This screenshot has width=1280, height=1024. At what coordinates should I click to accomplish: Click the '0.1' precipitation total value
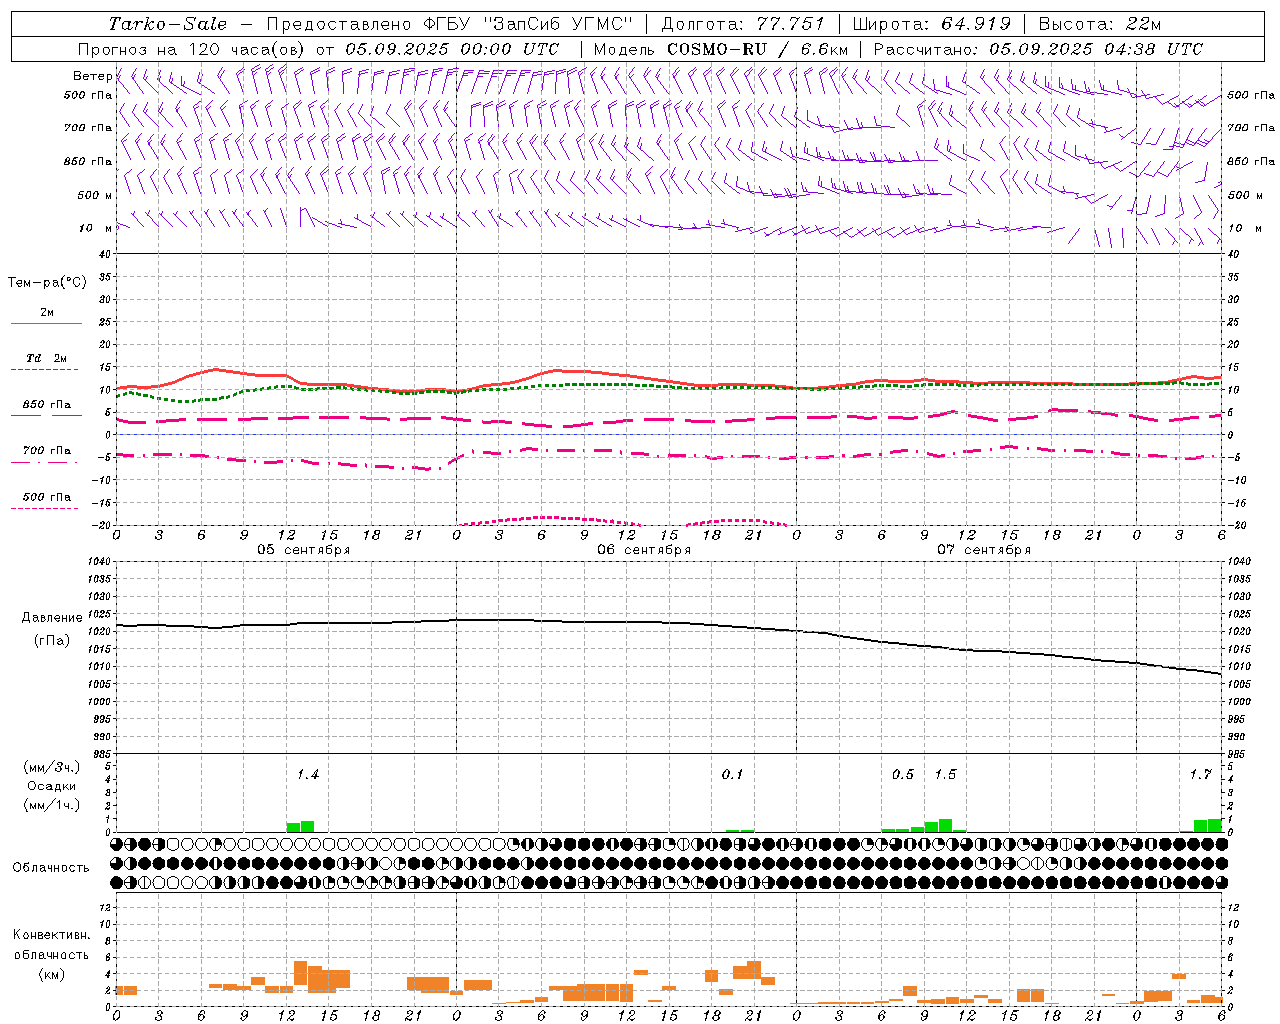[732, 775]
